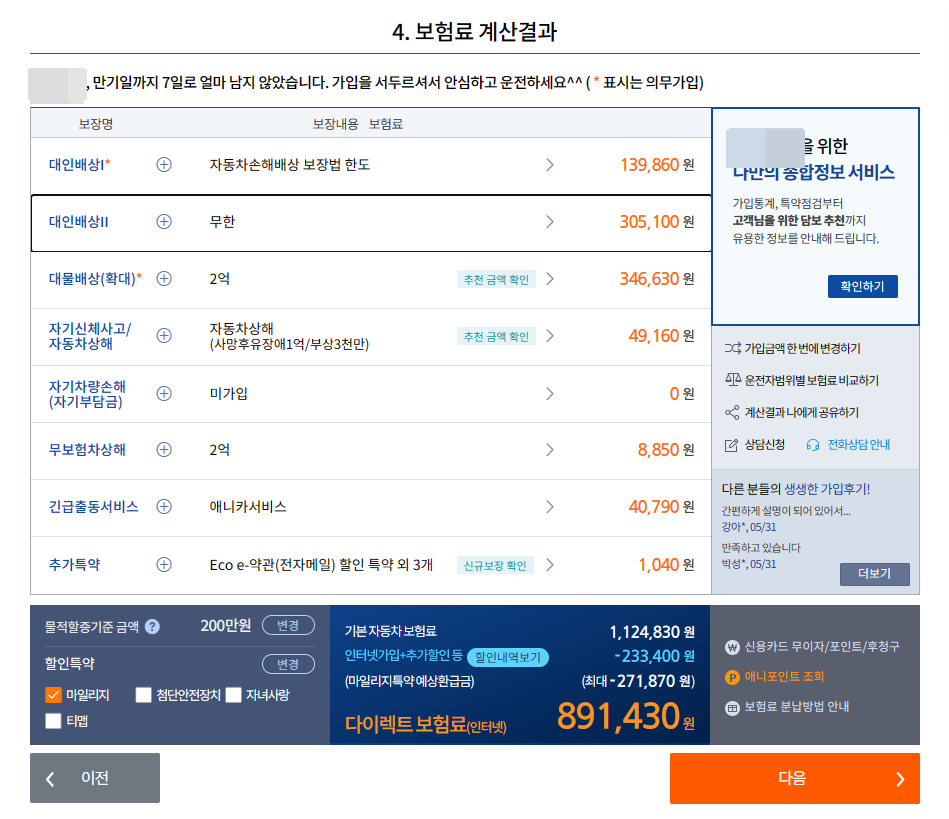
Task: Open review 만족하고 있습니다
Action: click(x=761, y=548)
